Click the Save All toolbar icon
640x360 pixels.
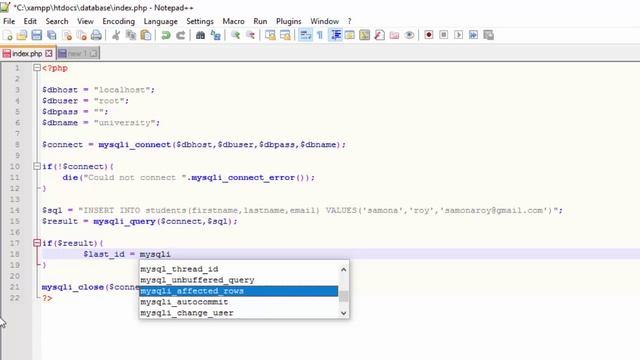(52, 35)
